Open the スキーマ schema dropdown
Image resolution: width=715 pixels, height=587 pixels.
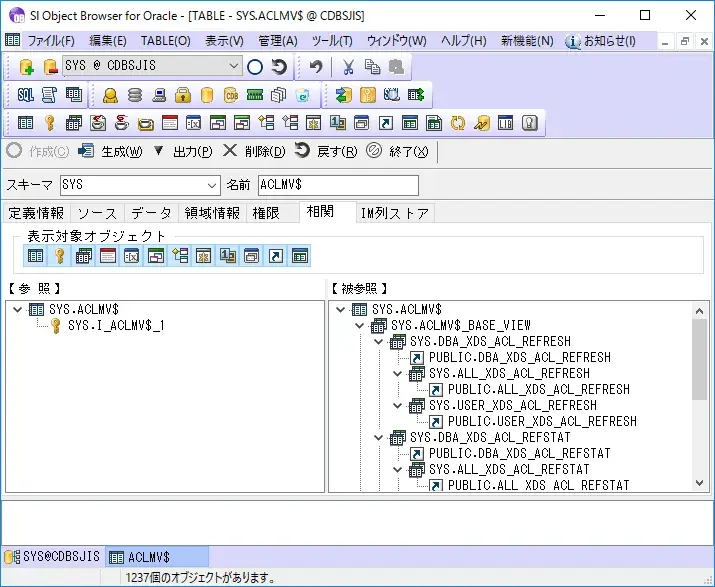coord(211,185)
